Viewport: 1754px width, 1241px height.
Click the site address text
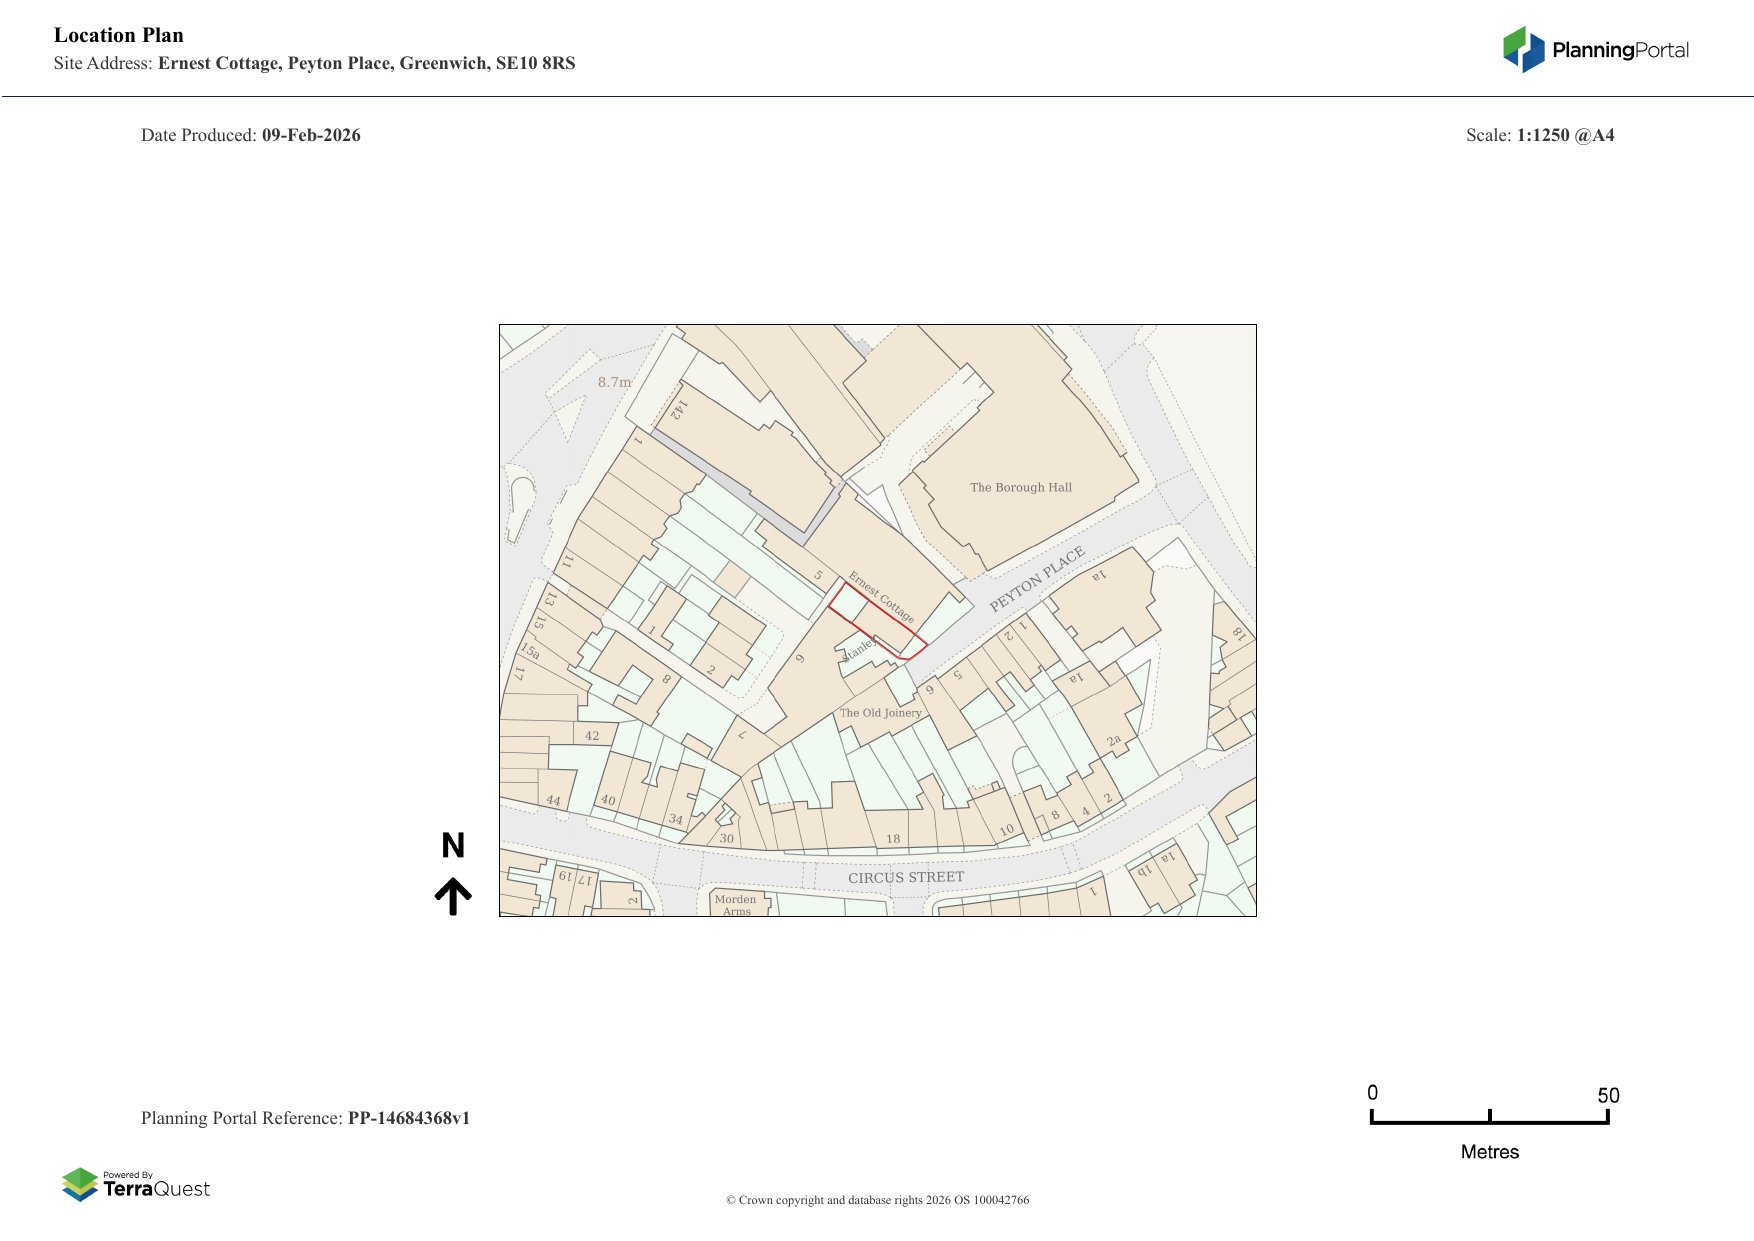pos(314,63)
